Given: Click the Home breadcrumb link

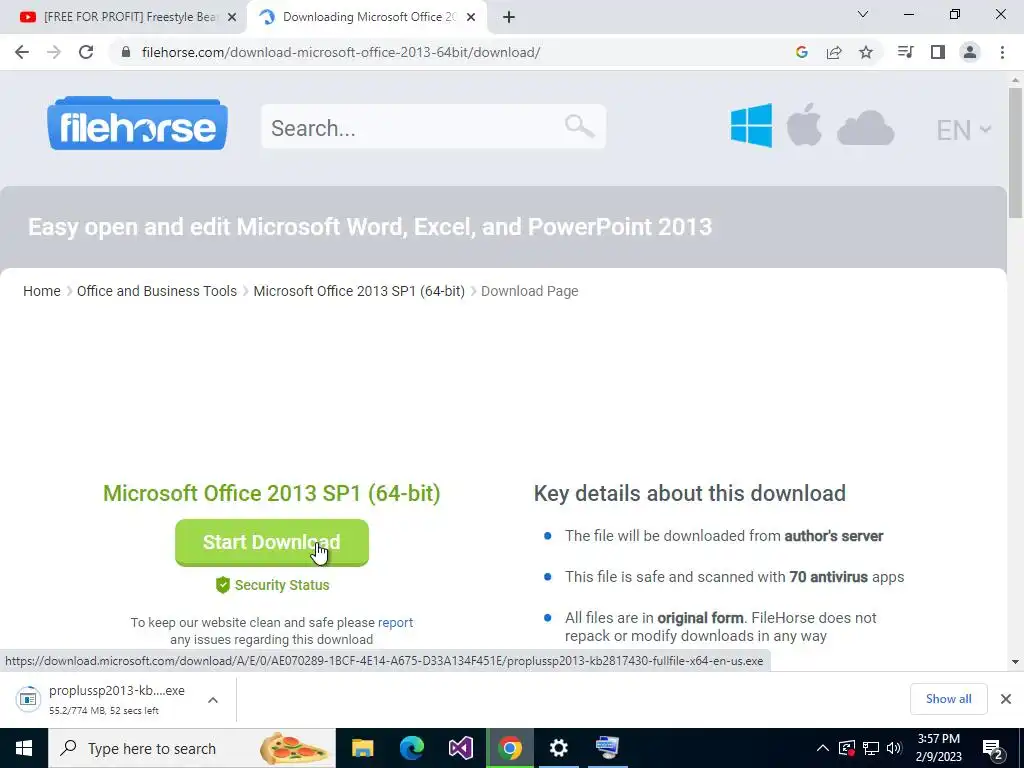Looking at the screenshot, I should click(42, 291).
